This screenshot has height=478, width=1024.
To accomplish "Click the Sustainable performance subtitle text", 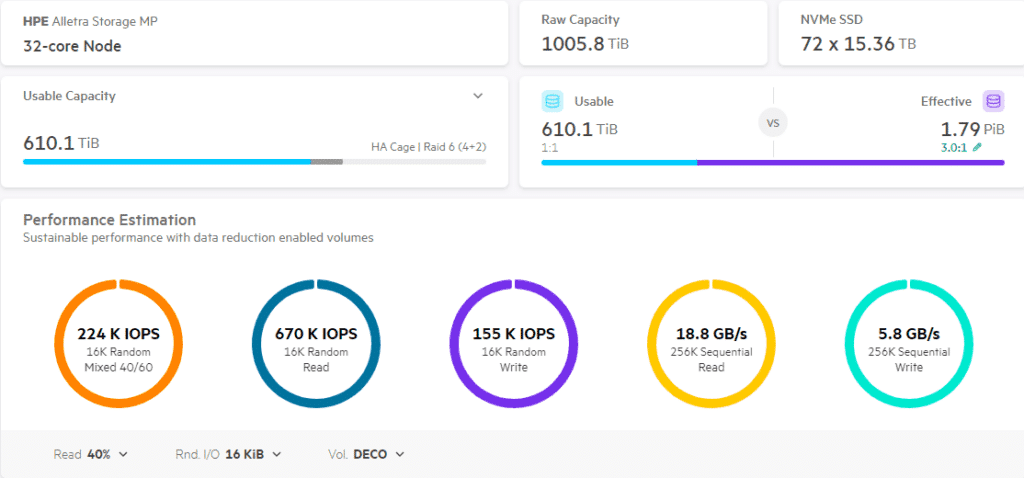I will pyautogui.click(x=198, y=238).
